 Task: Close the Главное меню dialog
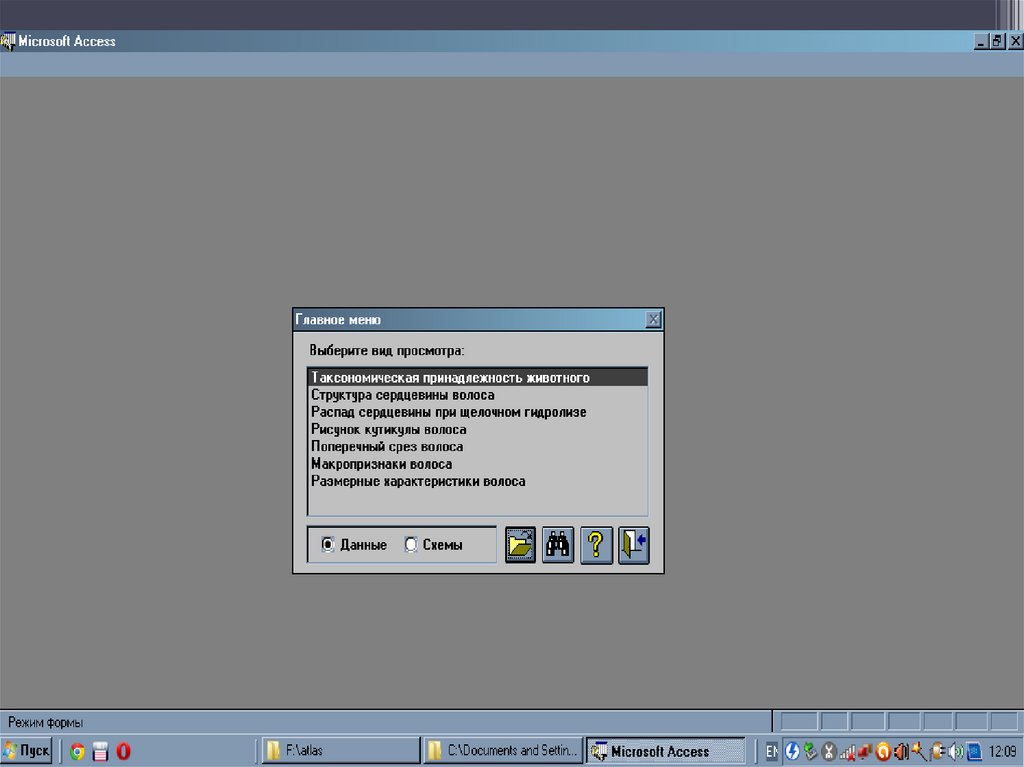[653, 319]
